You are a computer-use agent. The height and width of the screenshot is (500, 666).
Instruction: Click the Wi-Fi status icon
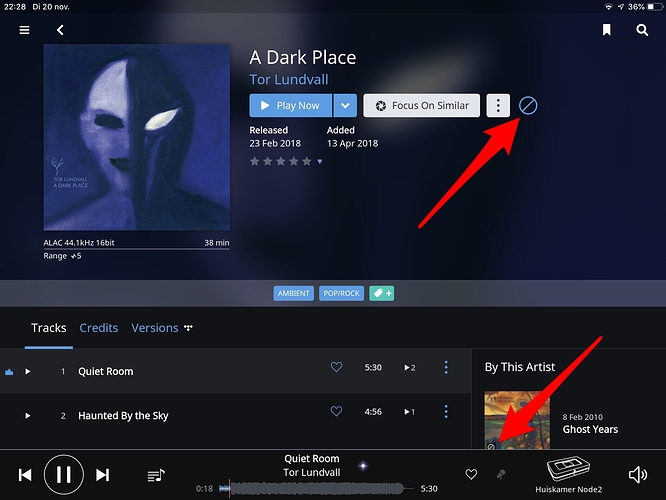pos(609,7)
